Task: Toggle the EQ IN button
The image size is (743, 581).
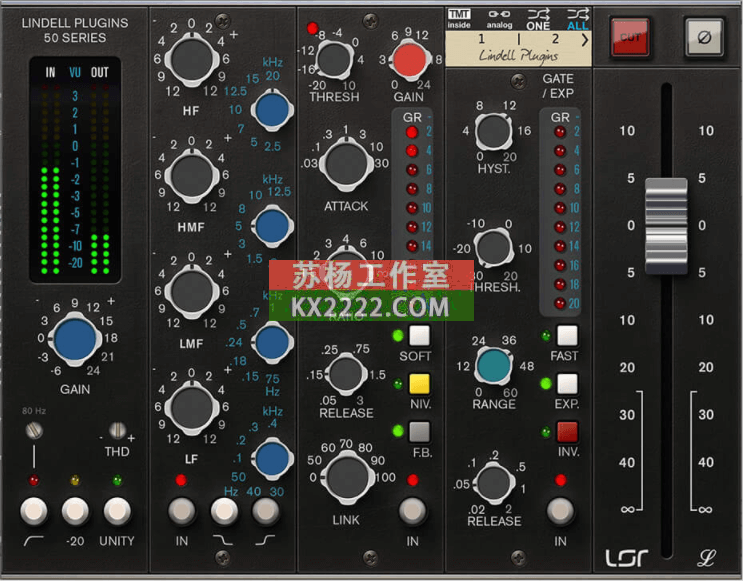Action: (181, 511)
